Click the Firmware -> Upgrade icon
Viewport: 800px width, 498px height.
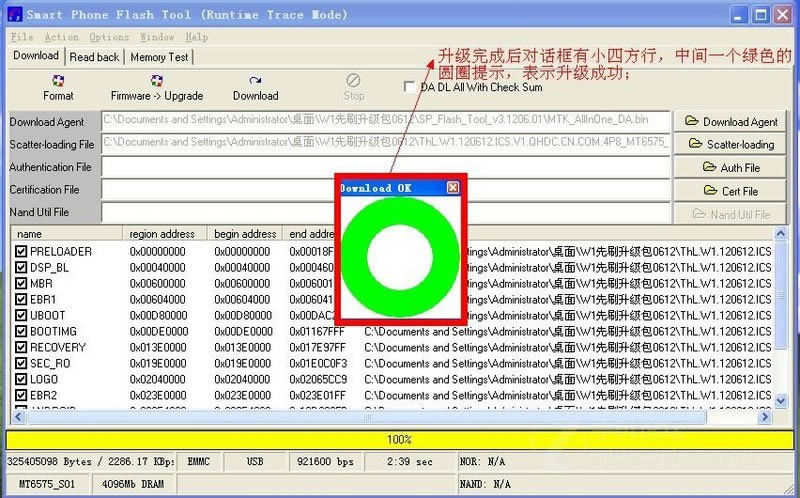click(156, 86)
